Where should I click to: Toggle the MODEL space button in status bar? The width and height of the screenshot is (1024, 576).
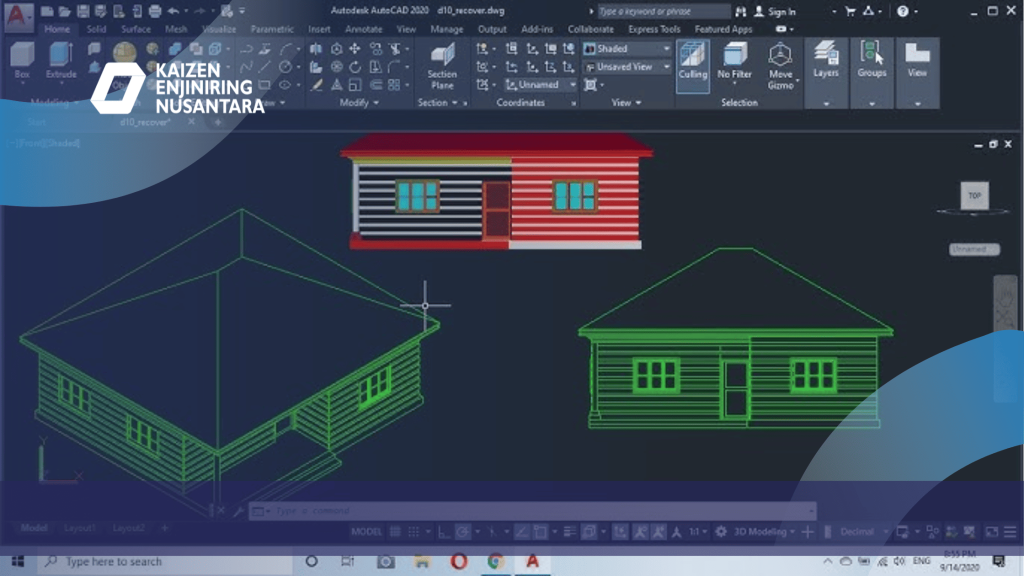[x=366, y=532]
